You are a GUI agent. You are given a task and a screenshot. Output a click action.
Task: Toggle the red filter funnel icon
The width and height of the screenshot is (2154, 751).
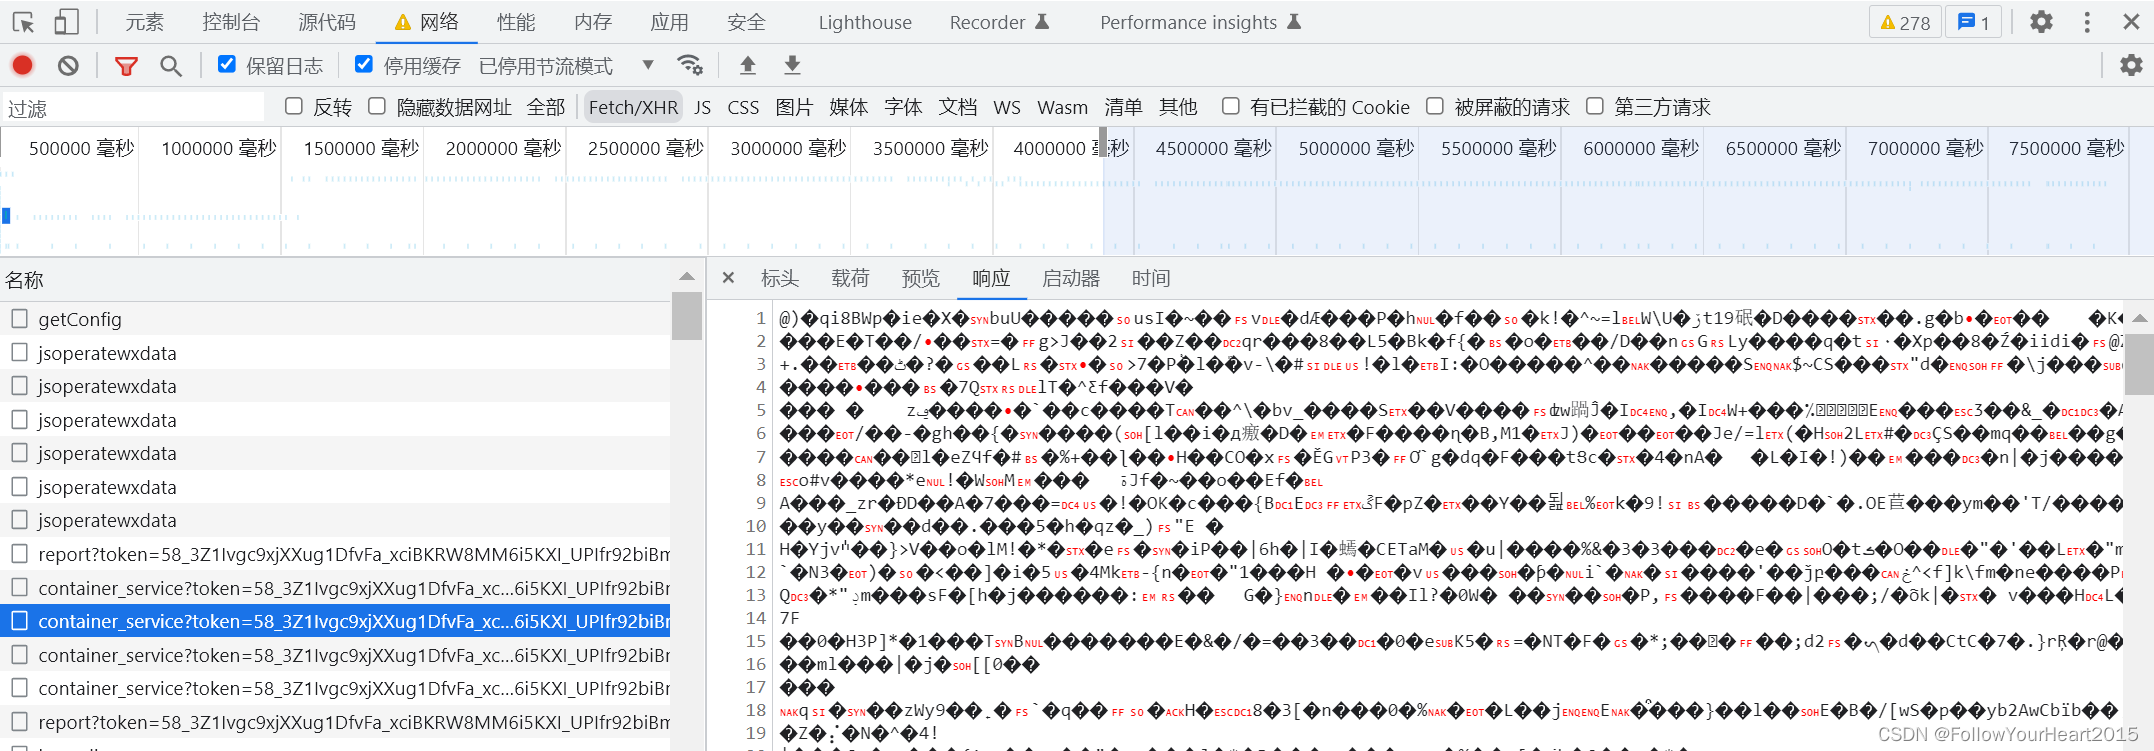coord(126,66)
